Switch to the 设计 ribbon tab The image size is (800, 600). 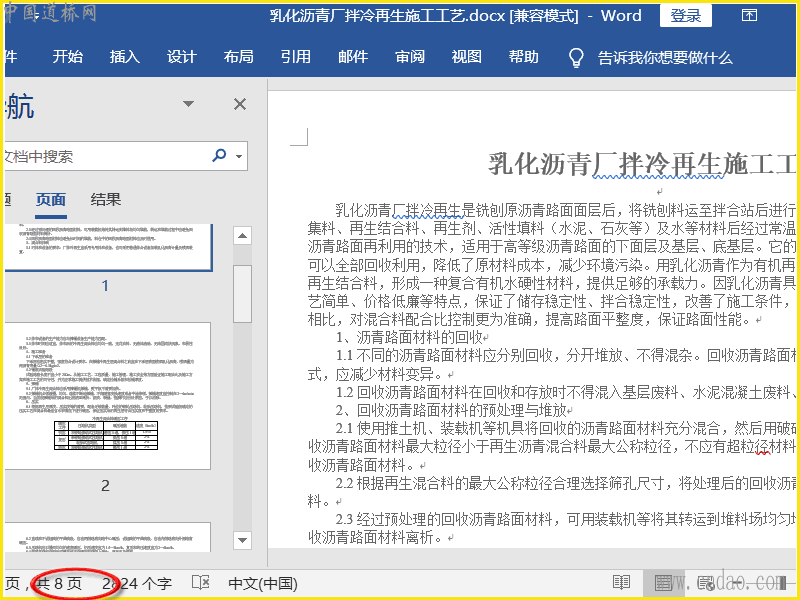pyautogui.click(x=182, y=57)
